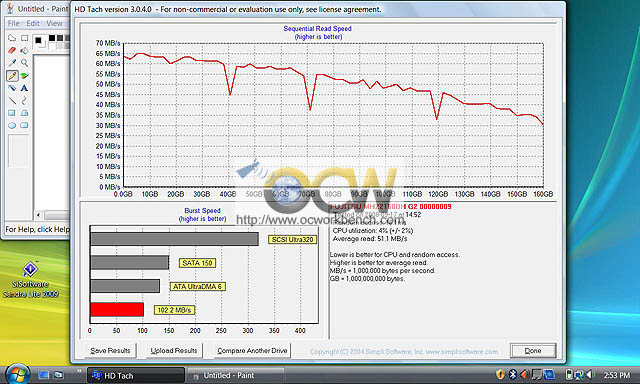The width and height of the screenshot is (640, 384).
Task: Click the Save Results button
Action: 110,351
